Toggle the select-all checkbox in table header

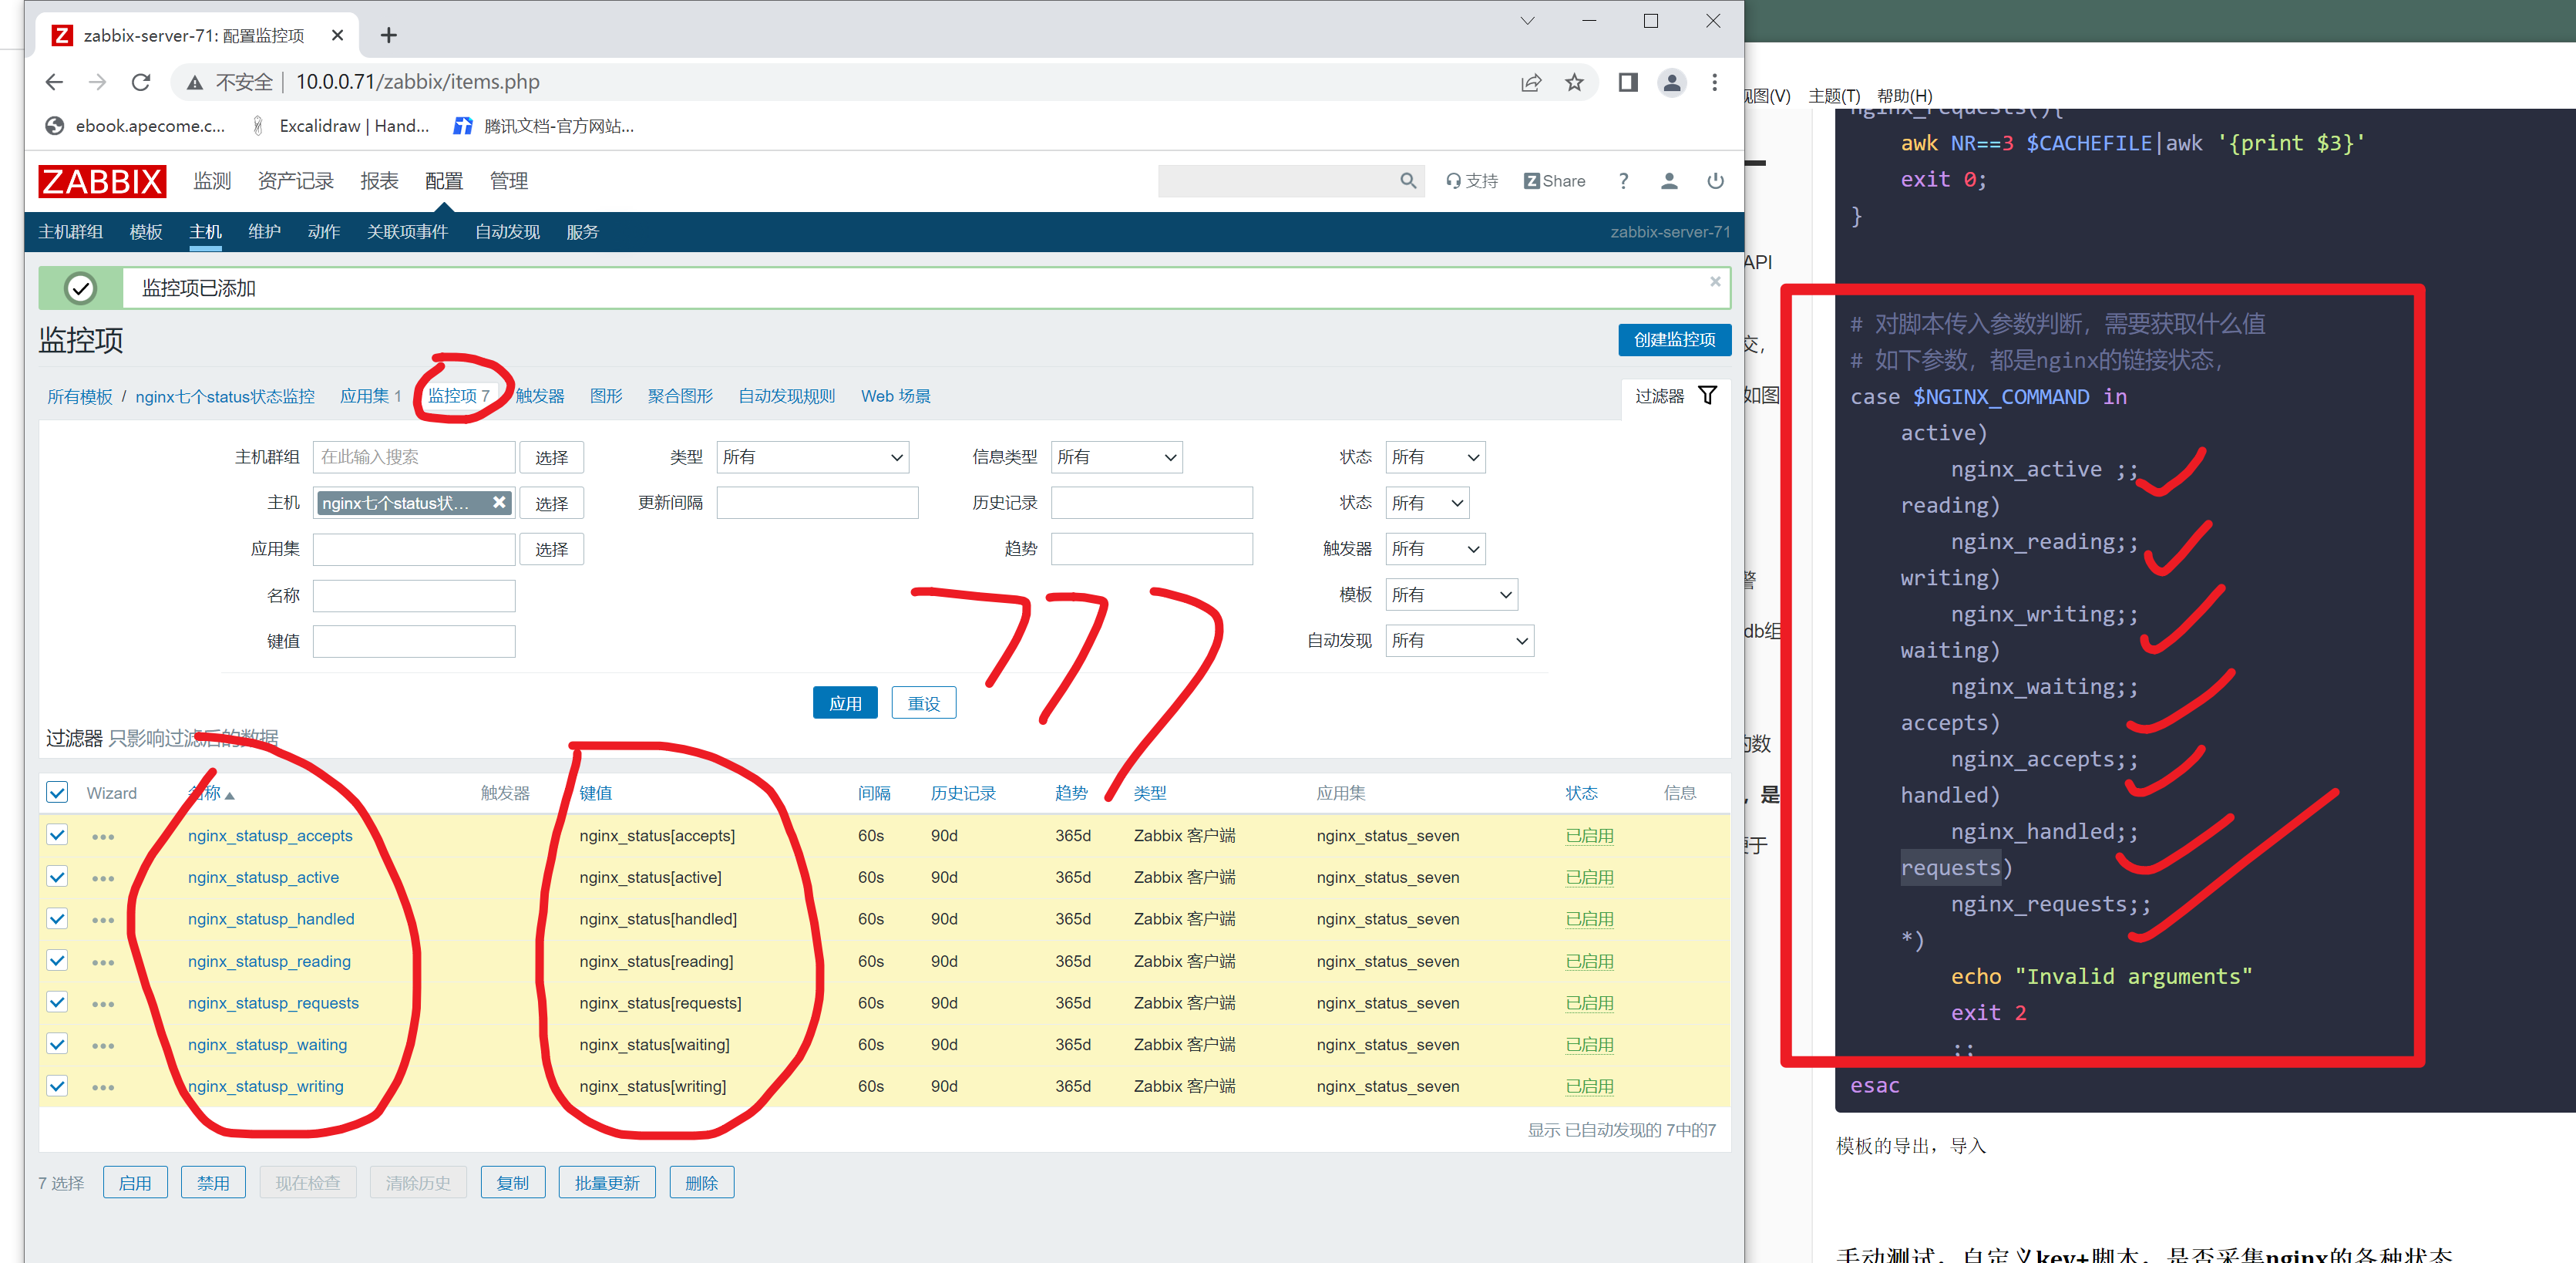(x=57, y=793)
